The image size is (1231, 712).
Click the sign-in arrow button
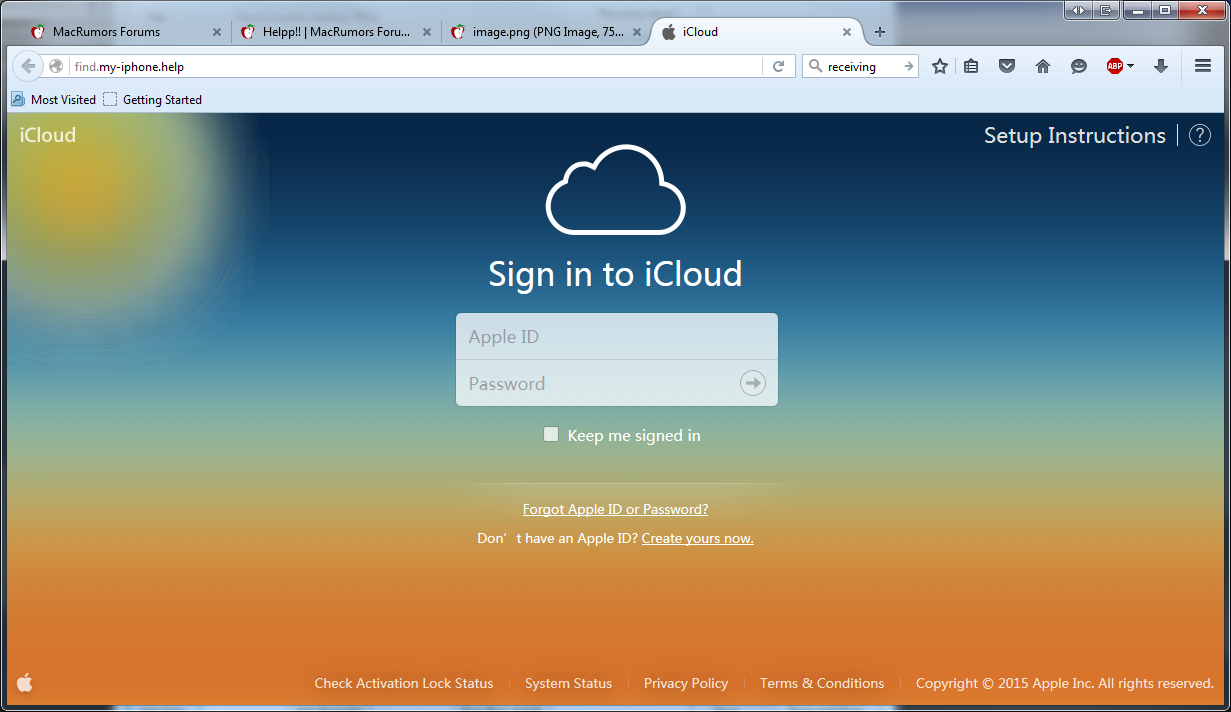pos(753,383)
